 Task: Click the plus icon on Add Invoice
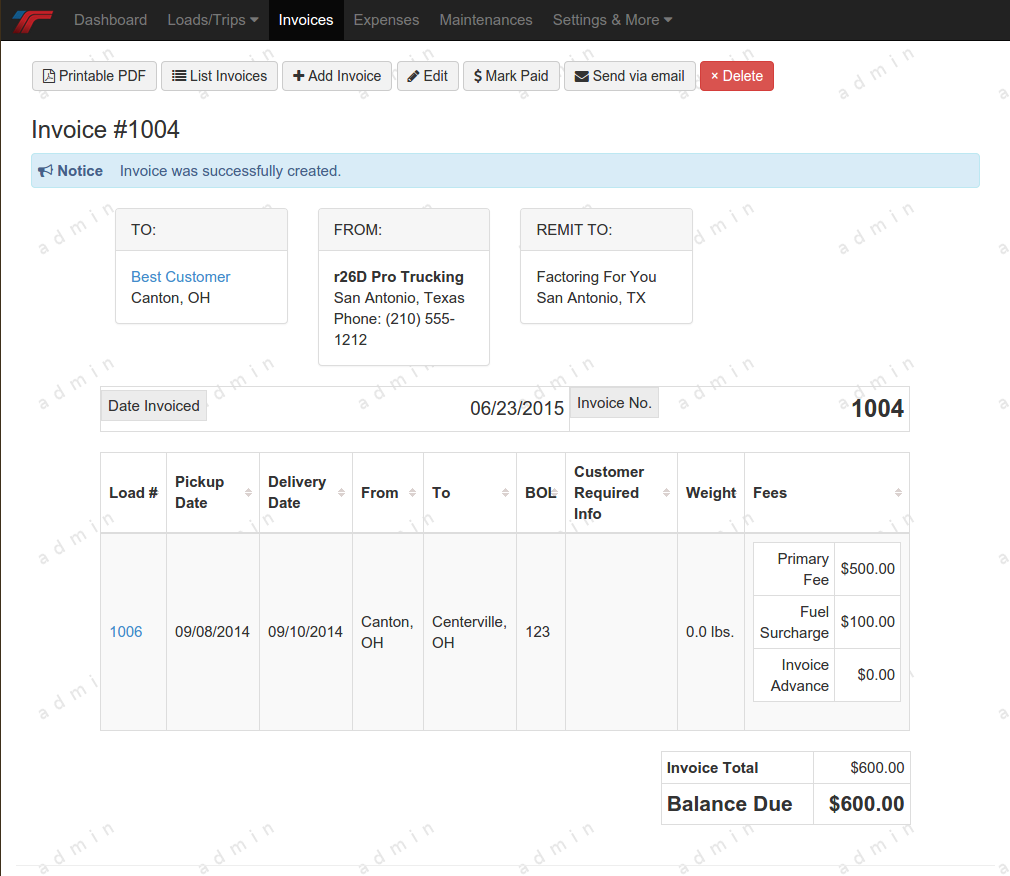pos(298,76)
